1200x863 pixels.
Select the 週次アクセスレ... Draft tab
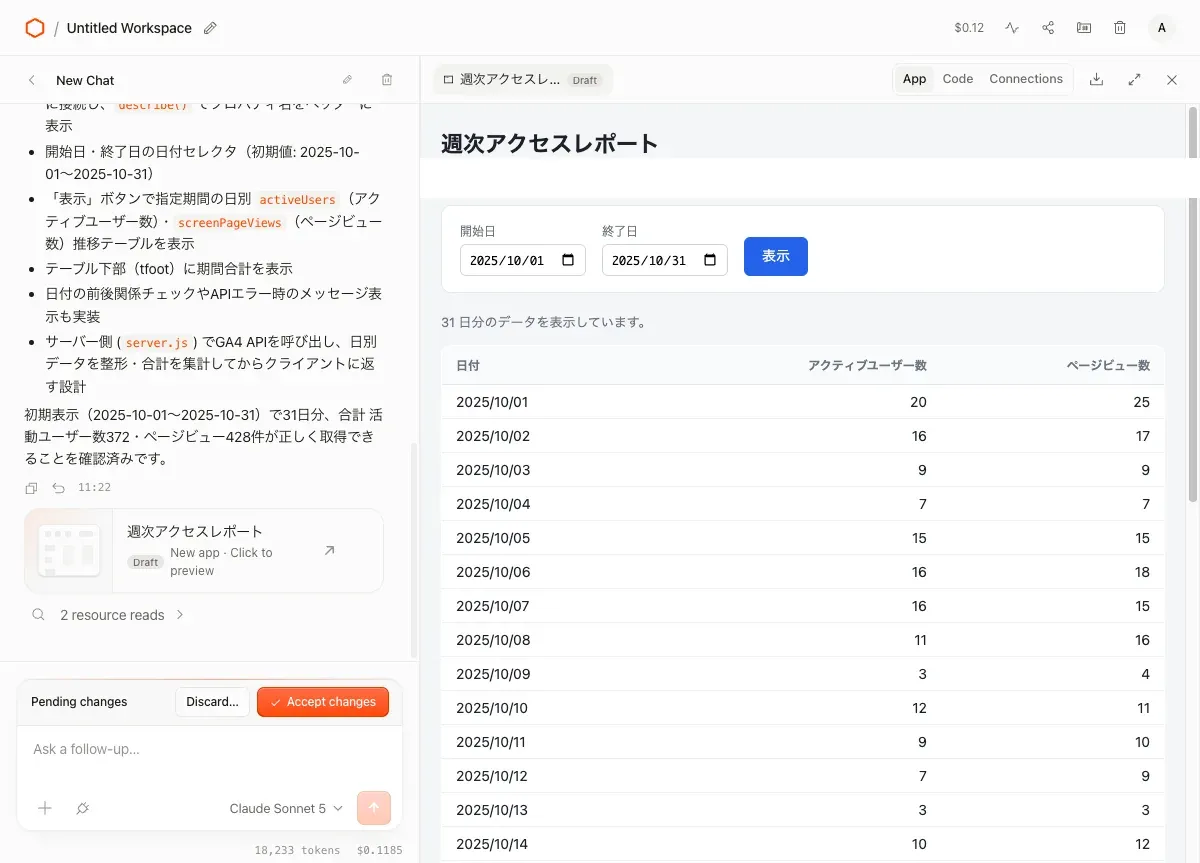[523, 80]
